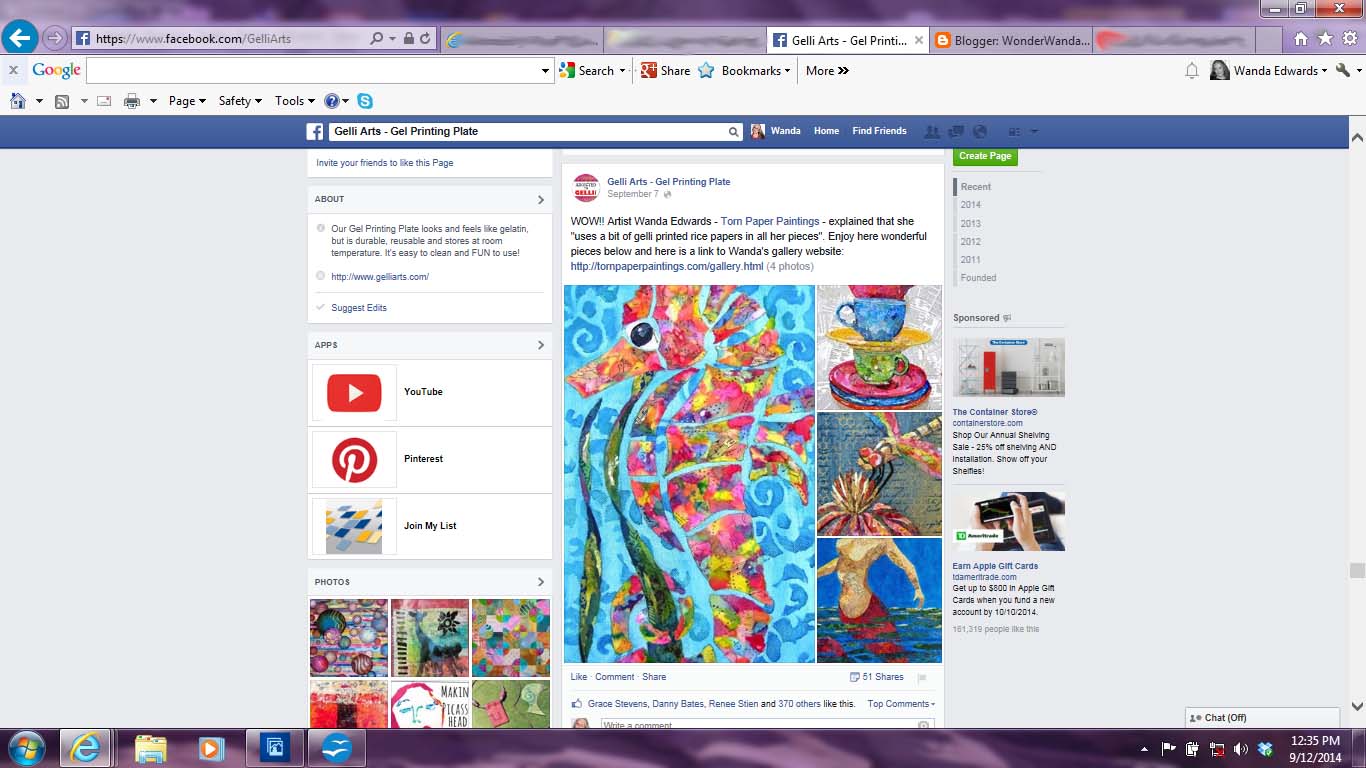Open the stacked teacups painting photo
This screenshot has width=1366, height=768.
coord(879,348)
